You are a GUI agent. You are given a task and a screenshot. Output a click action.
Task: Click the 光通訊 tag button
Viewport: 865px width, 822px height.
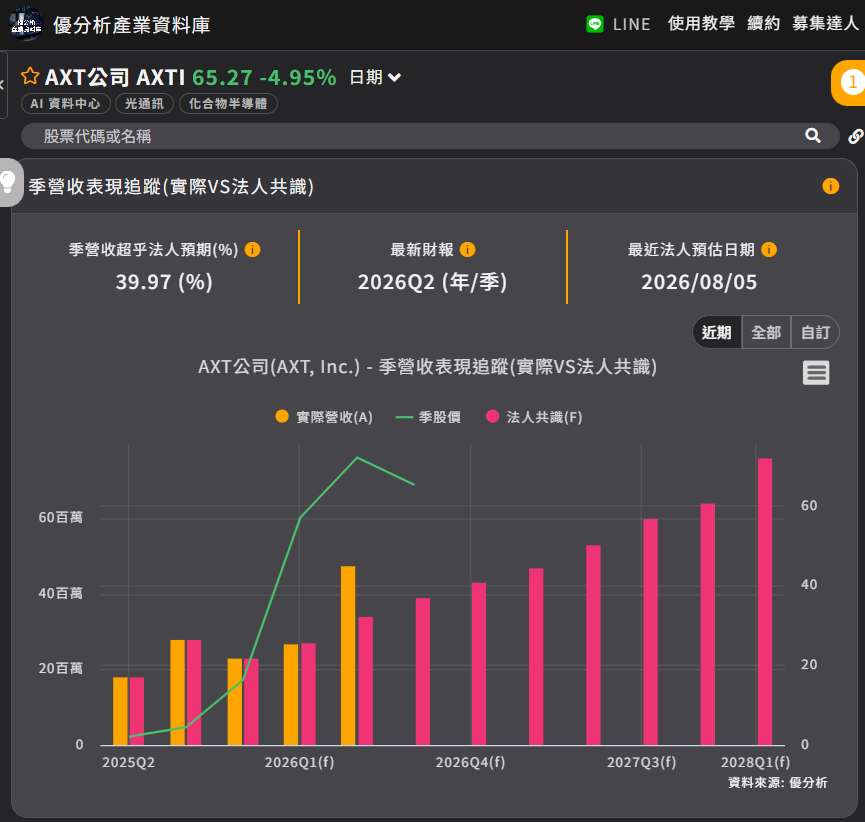click(x=144, y=104)
